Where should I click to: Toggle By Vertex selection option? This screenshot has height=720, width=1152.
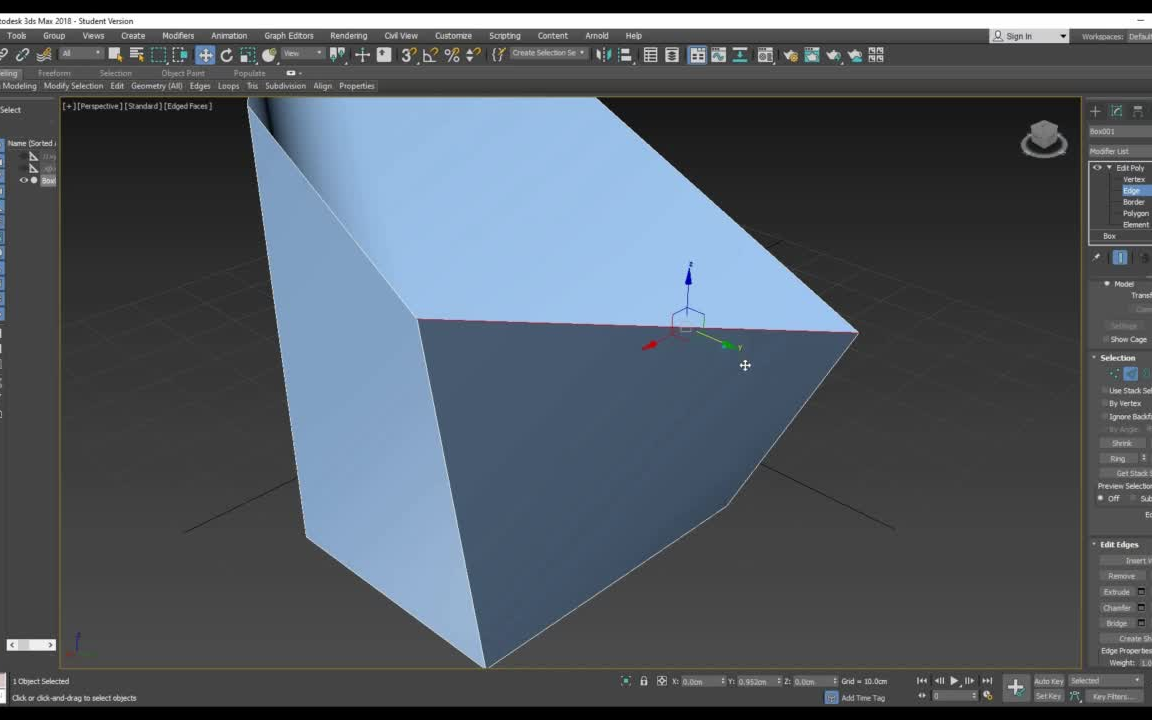(x=1108, y=402)
